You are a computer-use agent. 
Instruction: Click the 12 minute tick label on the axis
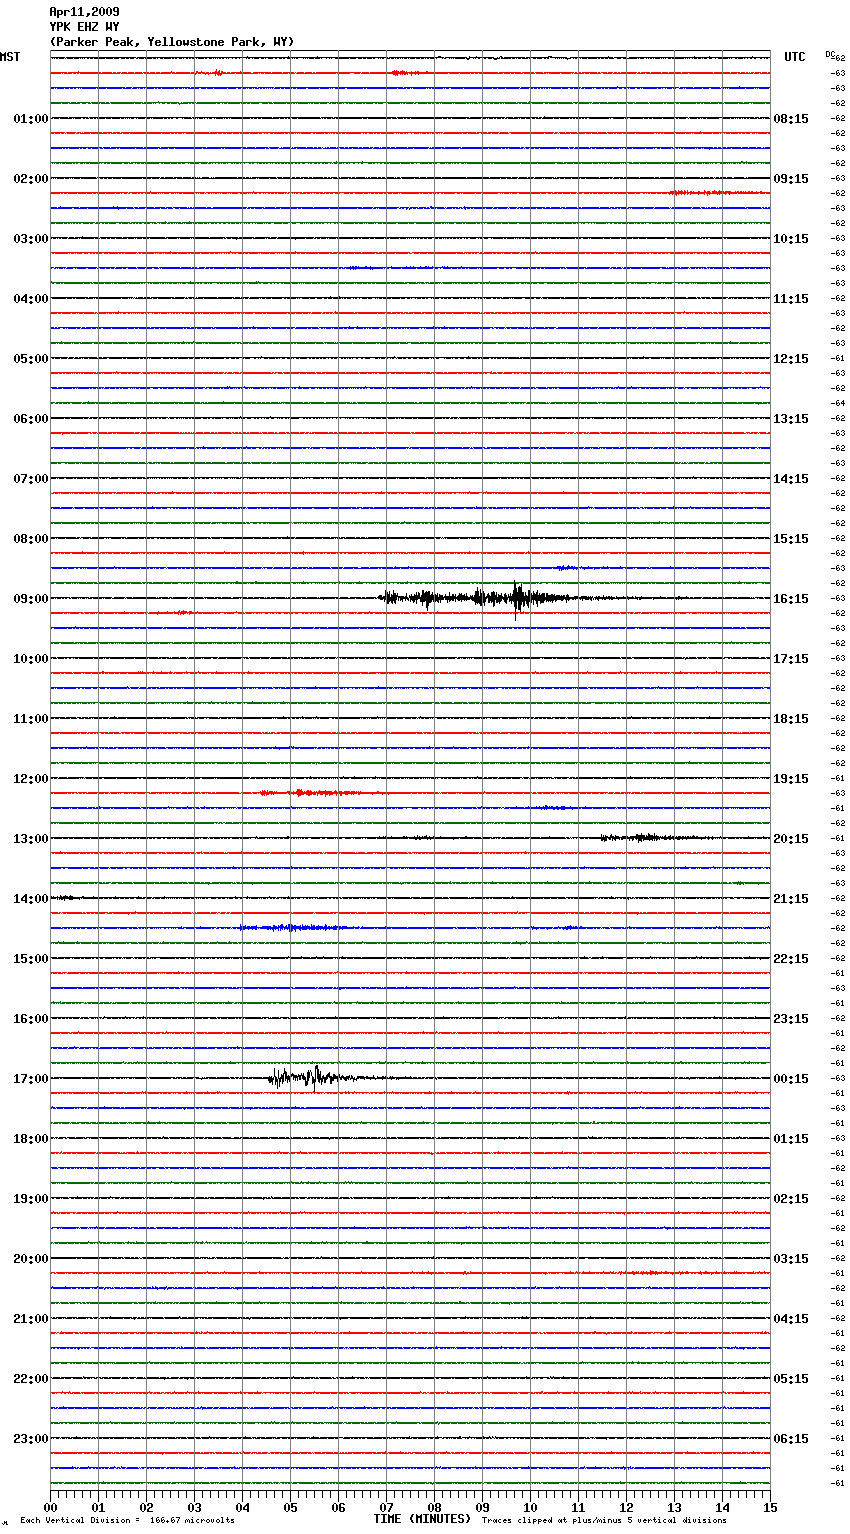pos(626,1507)
